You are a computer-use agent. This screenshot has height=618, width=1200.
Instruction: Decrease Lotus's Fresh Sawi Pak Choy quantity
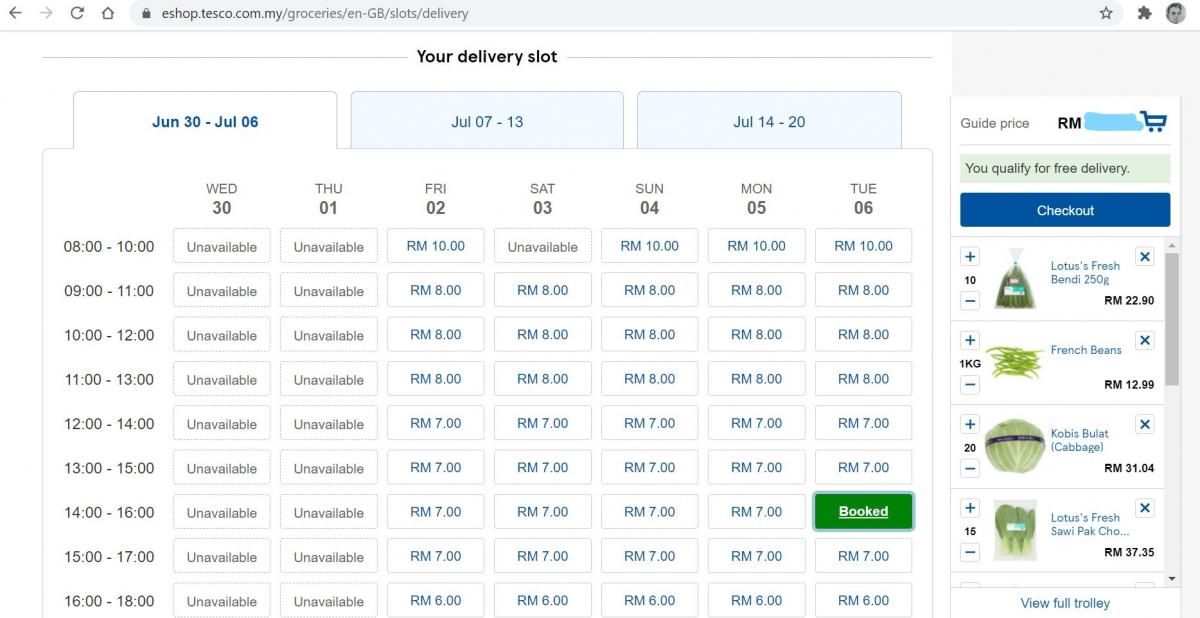click(x=970, y=552)
